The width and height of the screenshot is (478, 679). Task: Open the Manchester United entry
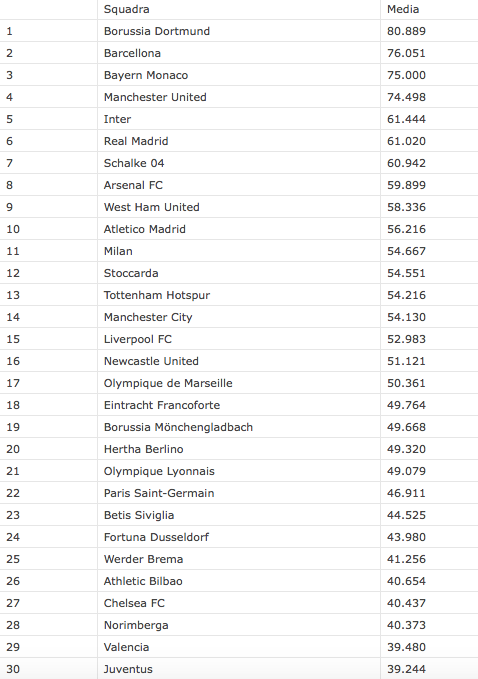(155, 97)
